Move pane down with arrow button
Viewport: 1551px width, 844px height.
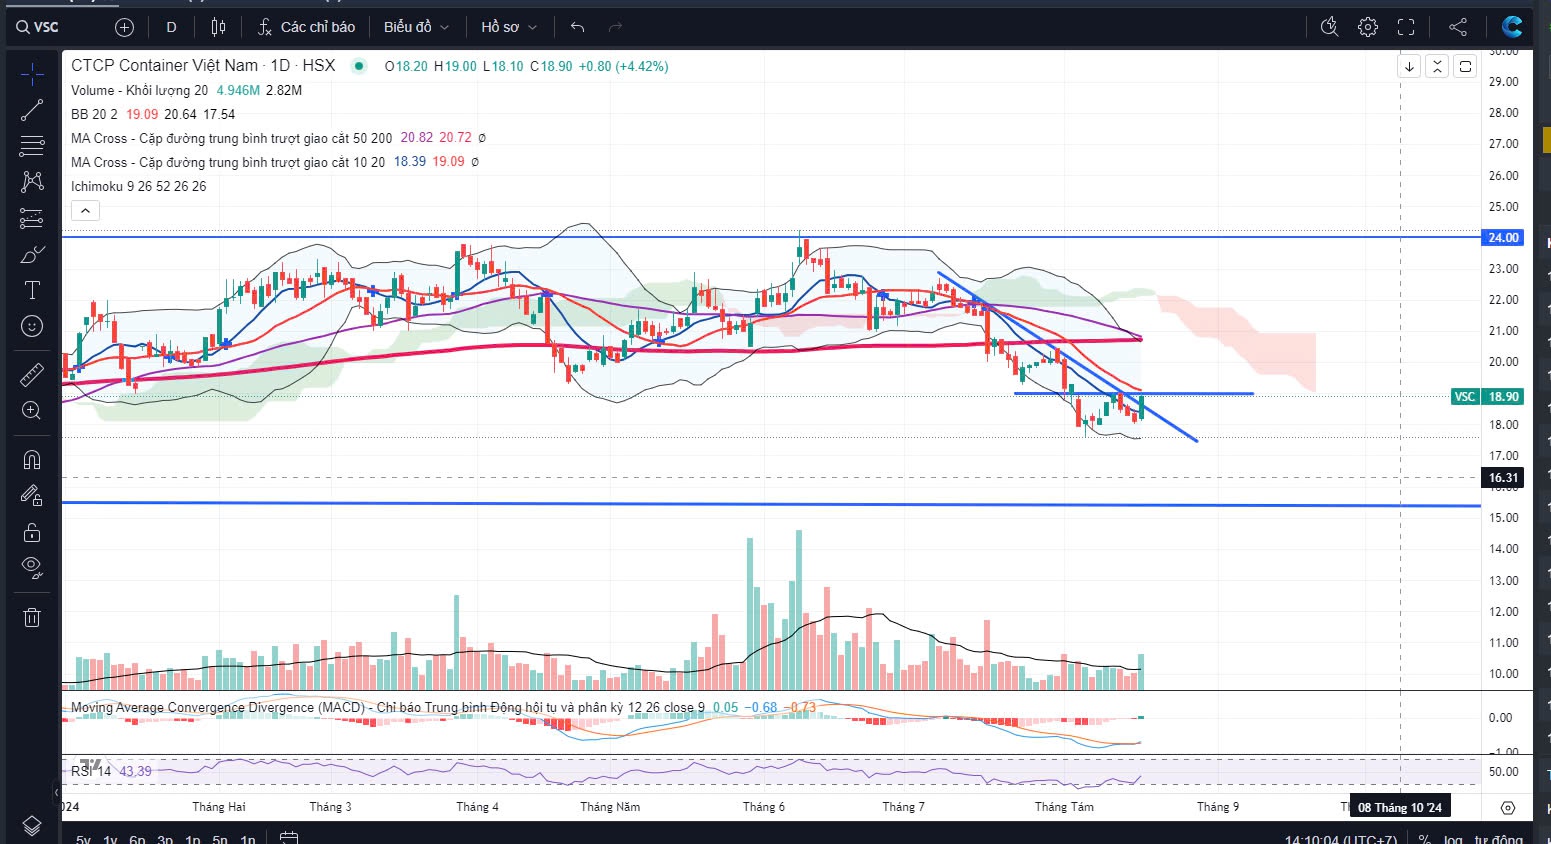click(1409, 67)
